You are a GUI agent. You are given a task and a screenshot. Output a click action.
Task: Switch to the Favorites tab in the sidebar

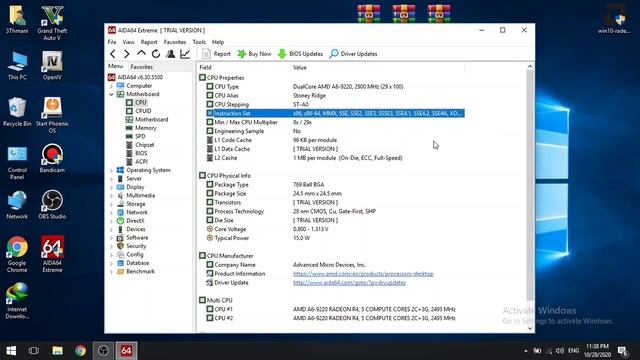(142, 67)
